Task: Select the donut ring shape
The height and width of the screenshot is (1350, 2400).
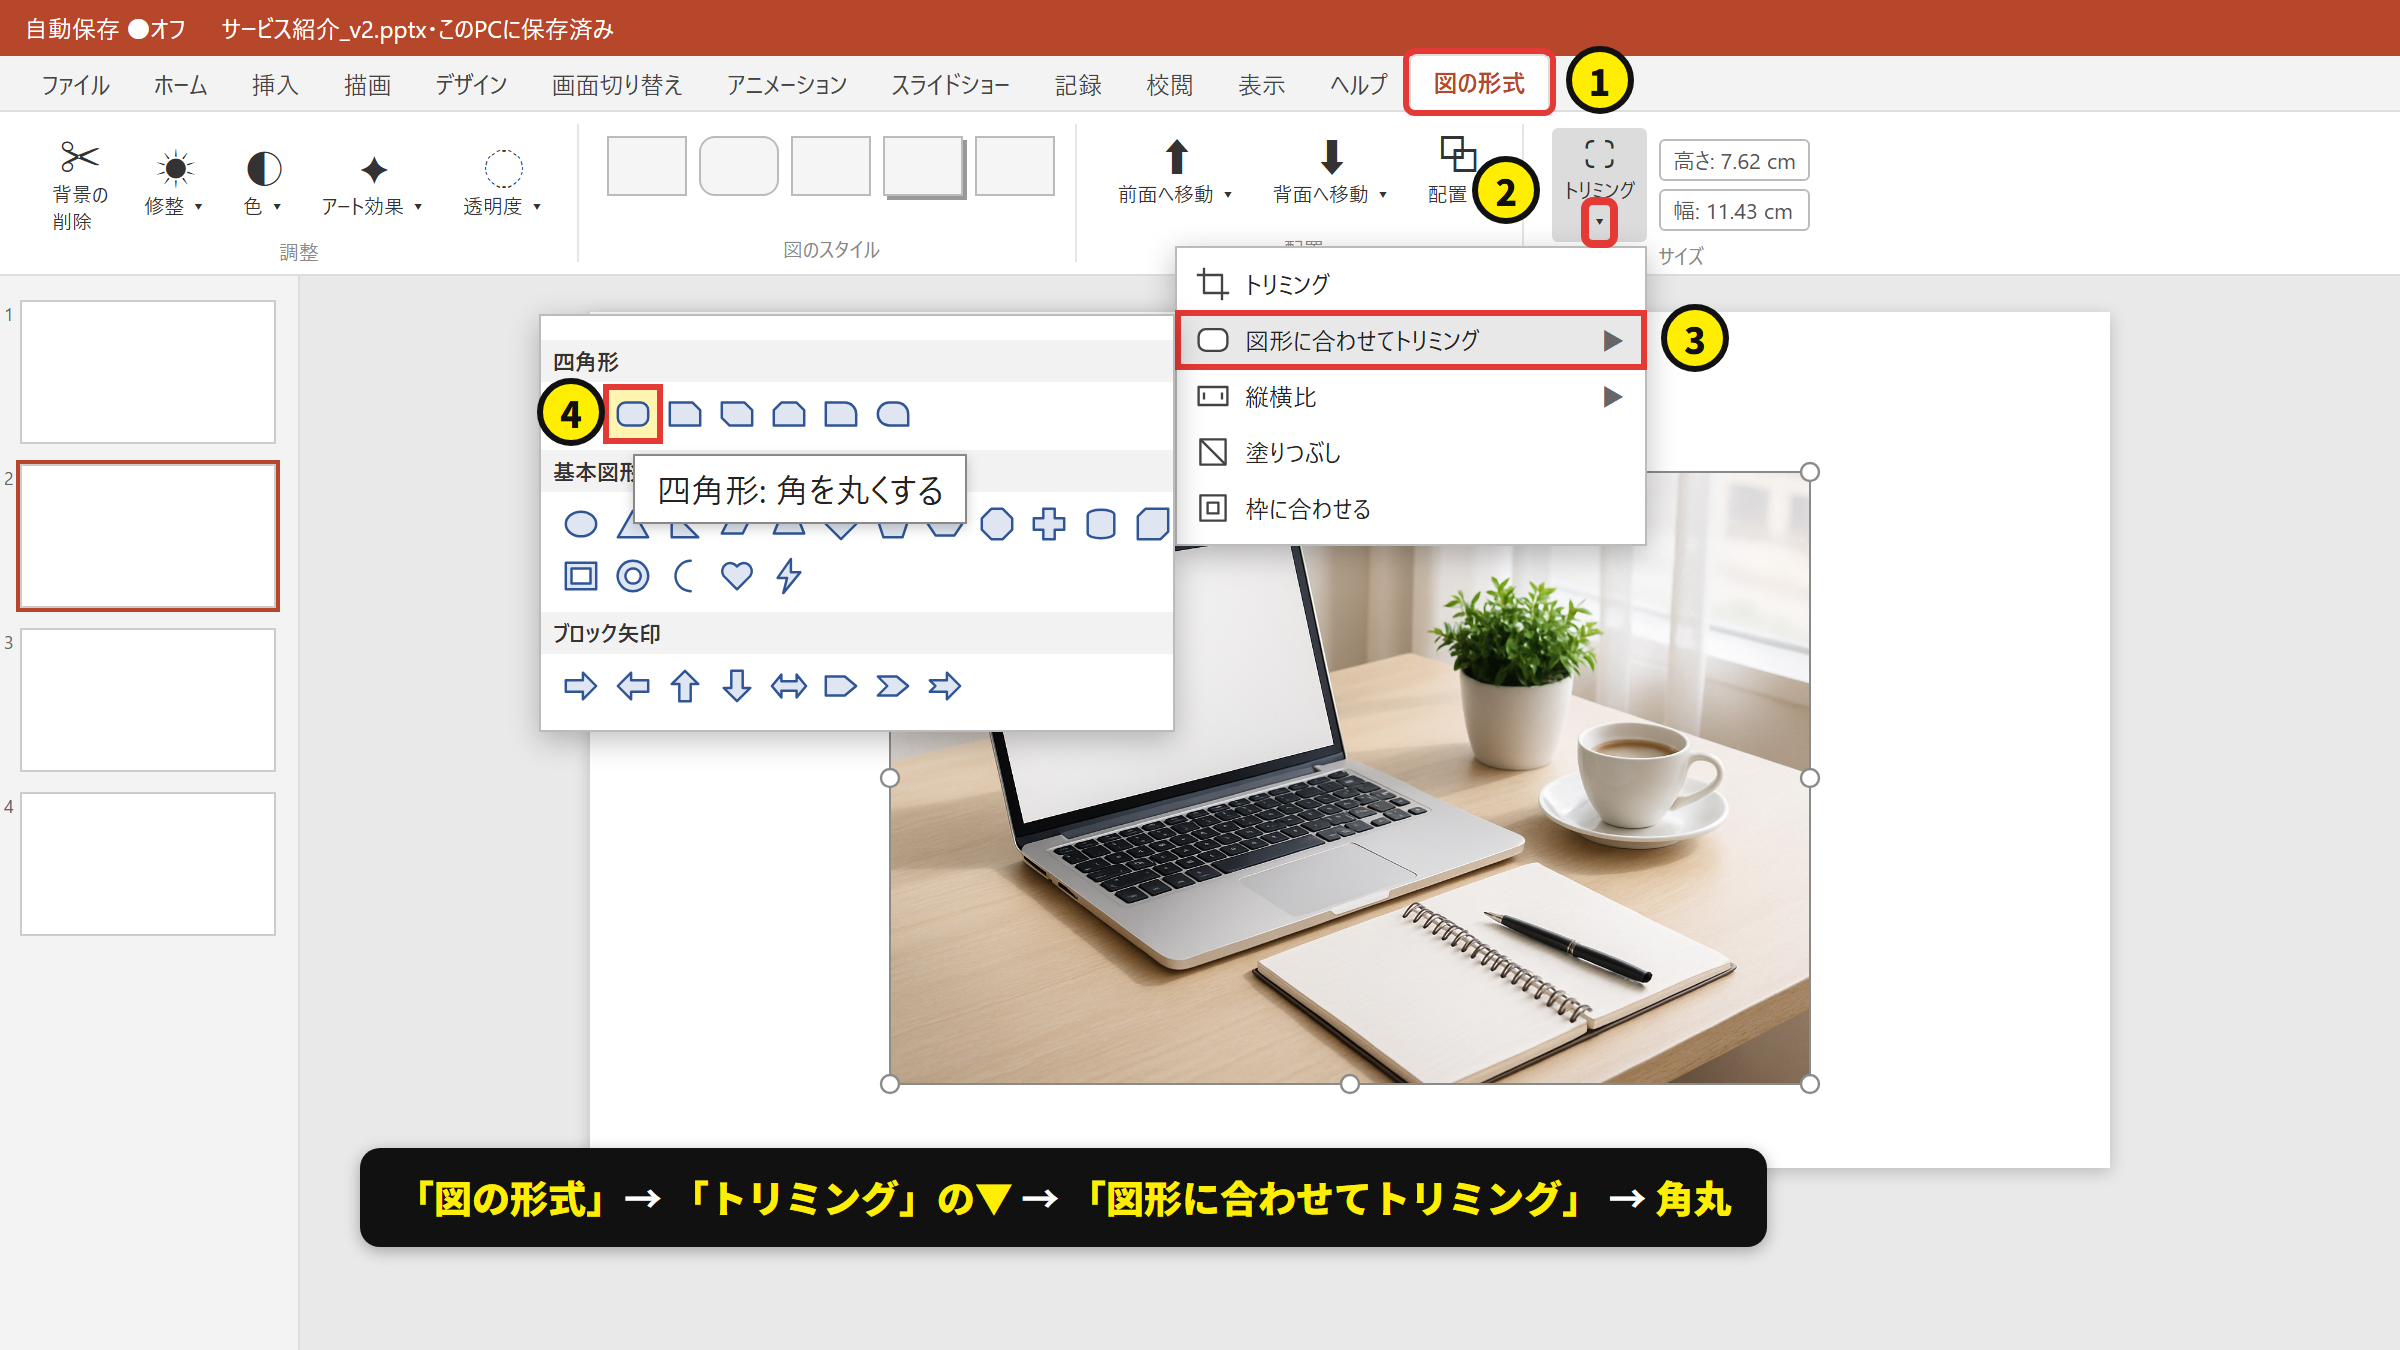Action: pos(633,575)
